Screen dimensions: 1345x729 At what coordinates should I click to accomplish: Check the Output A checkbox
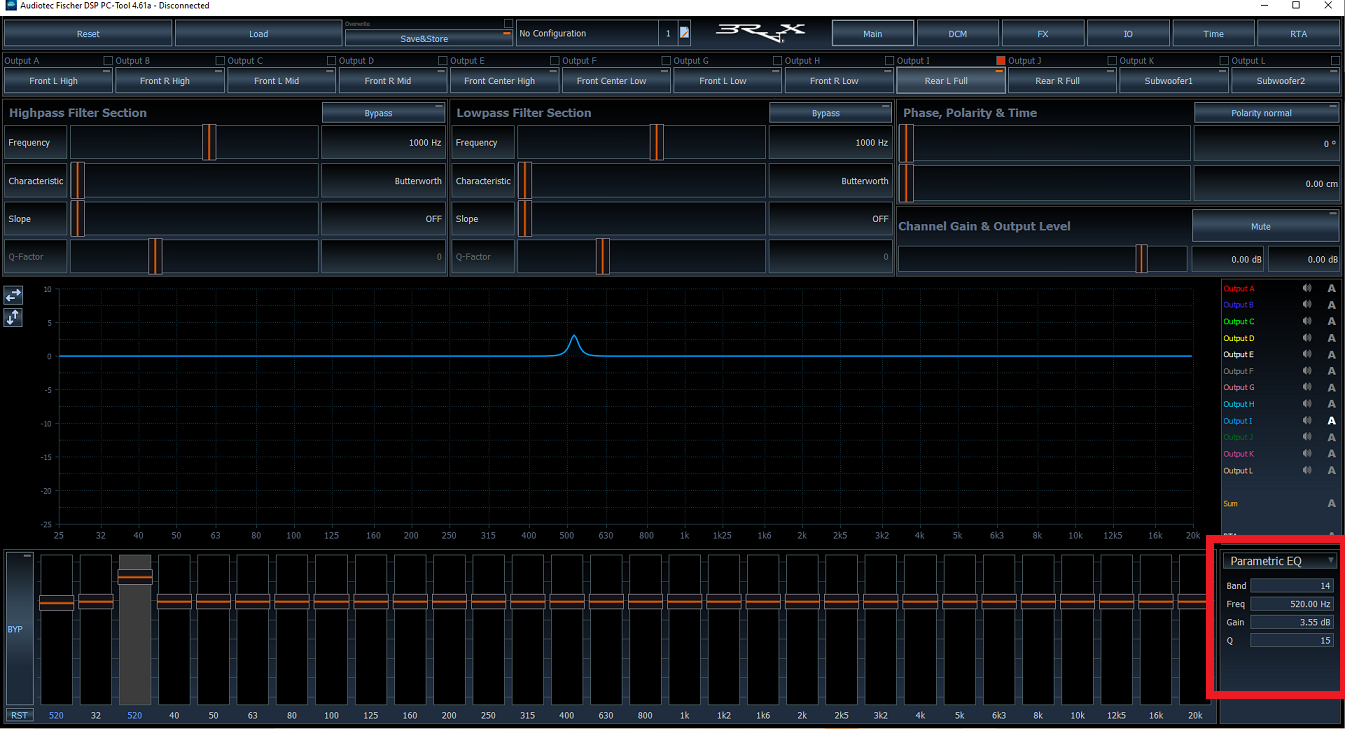pos(108,61)
